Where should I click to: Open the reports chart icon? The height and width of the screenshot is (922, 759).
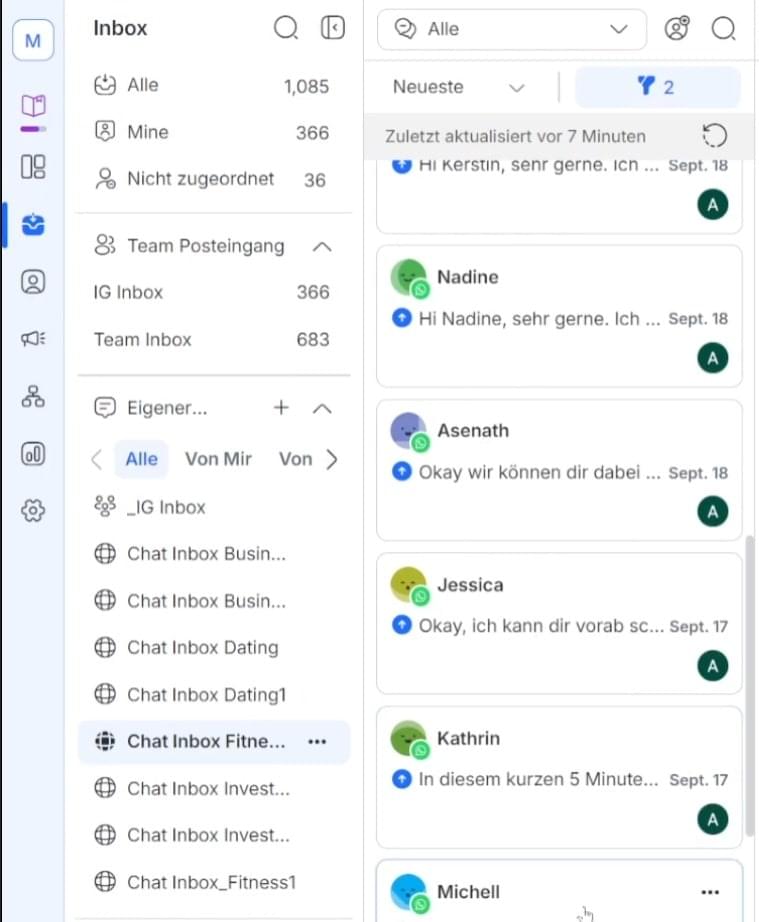tap(33, 454)
